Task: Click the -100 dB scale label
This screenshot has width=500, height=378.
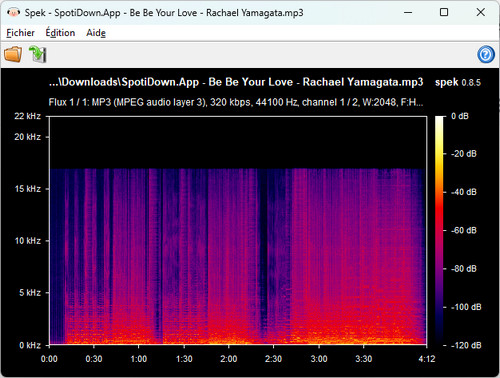Action: pyautogui.click(x=466, y=307)
